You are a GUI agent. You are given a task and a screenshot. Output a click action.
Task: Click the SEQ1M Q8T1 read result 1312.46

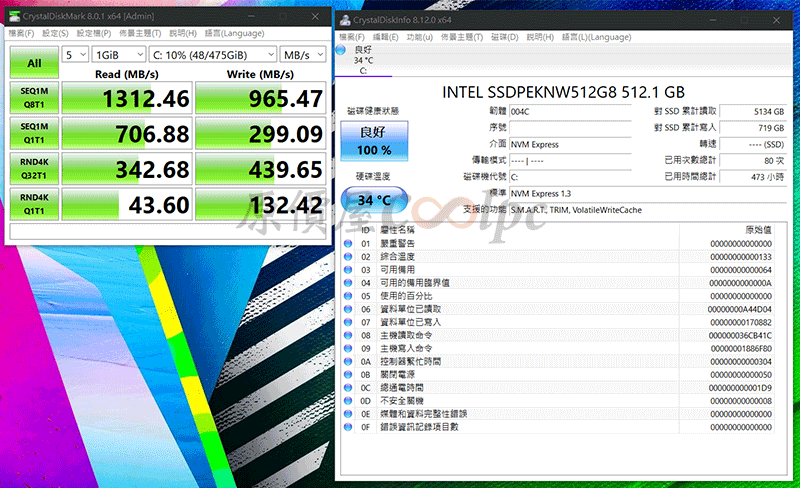pos(127,98)
